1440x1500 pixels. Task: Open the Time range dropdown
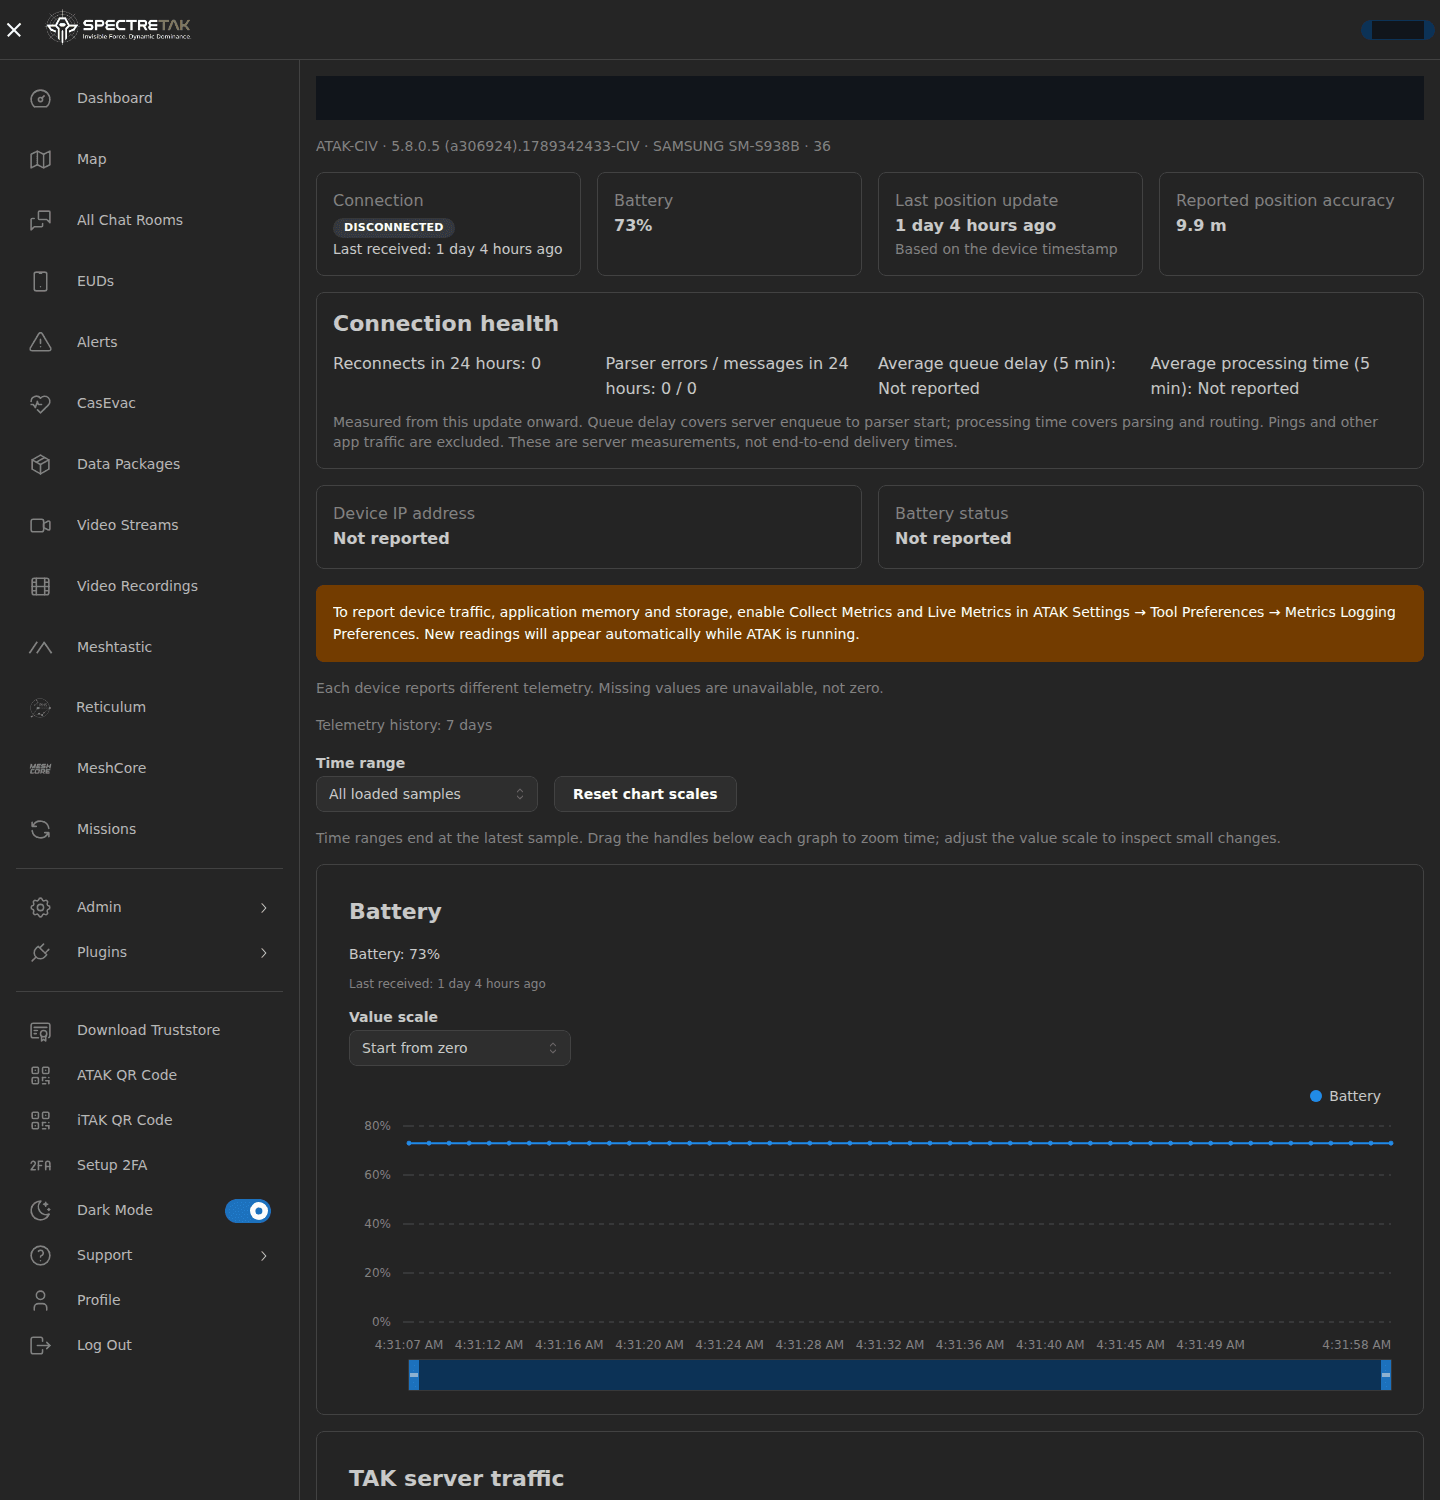(427, 794)
